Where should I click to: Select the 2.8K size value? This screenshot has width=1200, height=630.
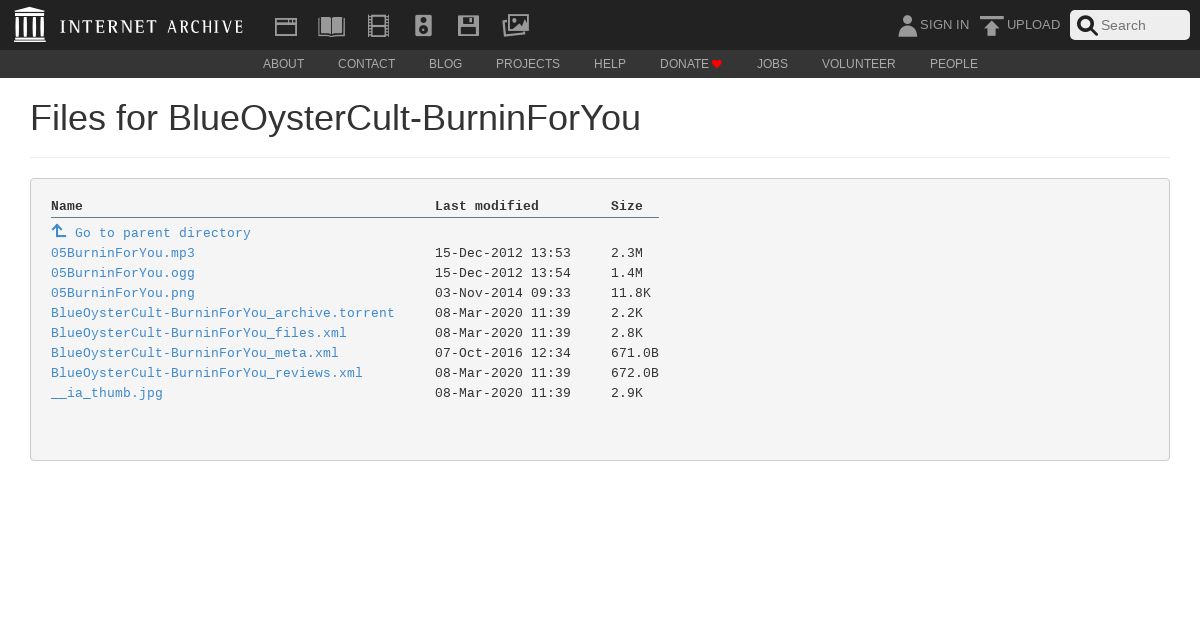point(627,333)
